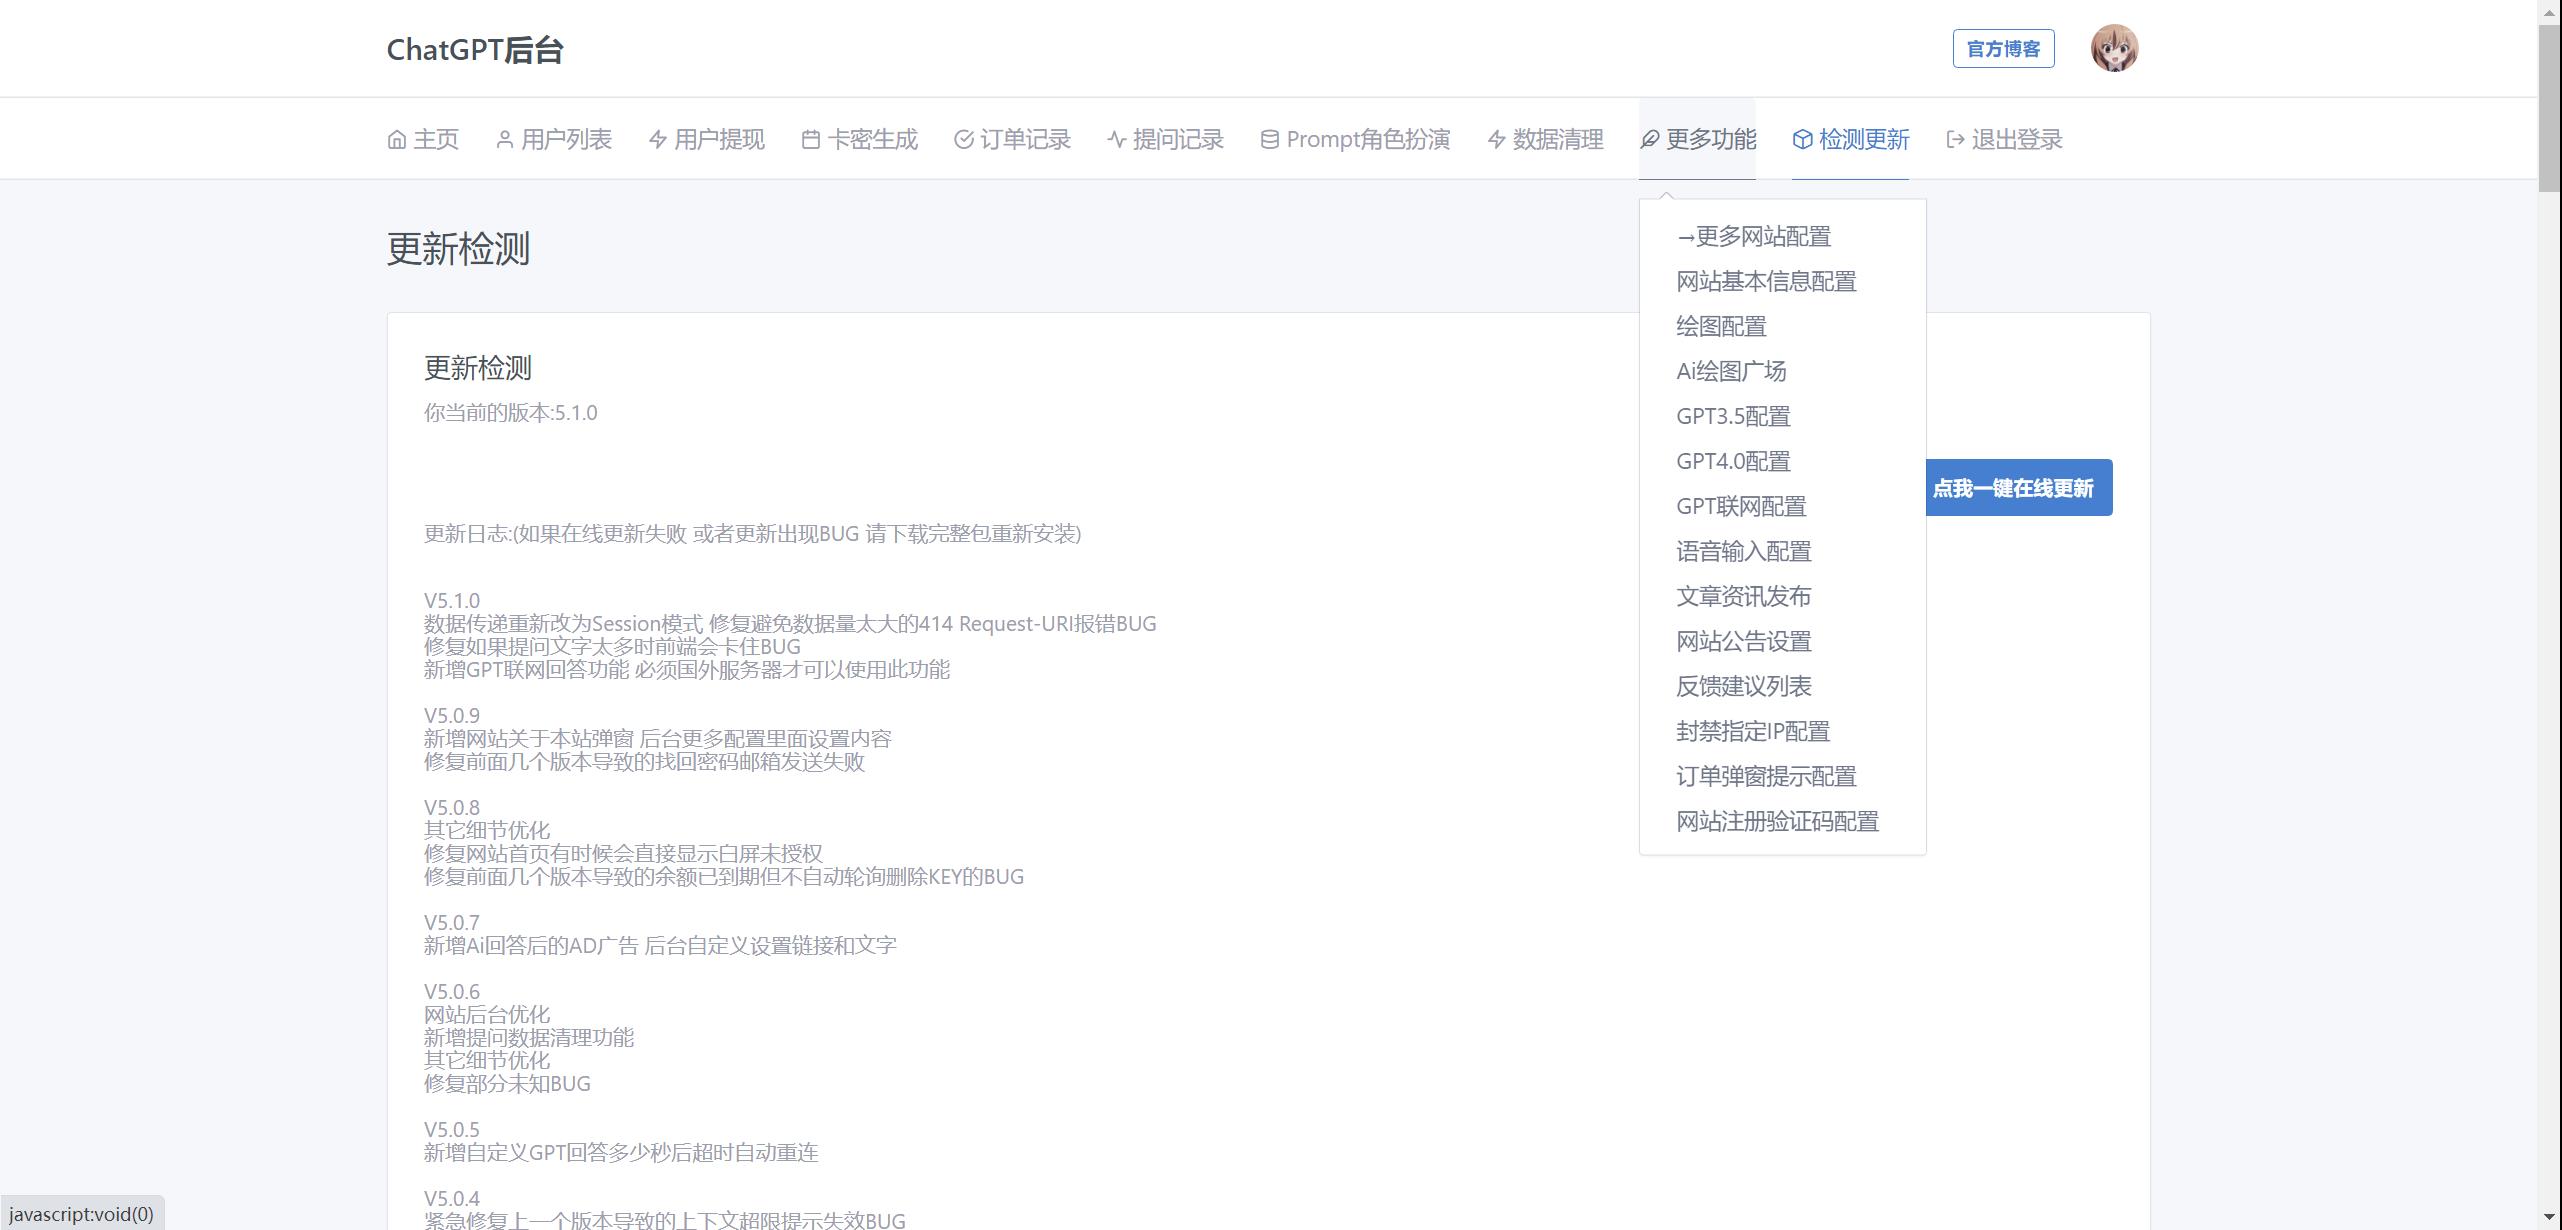Open the 官方博客 link button
The width and height of the screenshot is (2562, 1230).
2003,49
